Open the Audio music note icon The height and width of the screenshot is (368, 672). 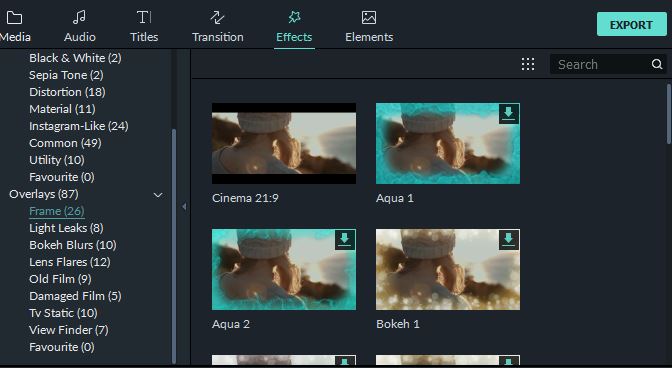point(79,18)
